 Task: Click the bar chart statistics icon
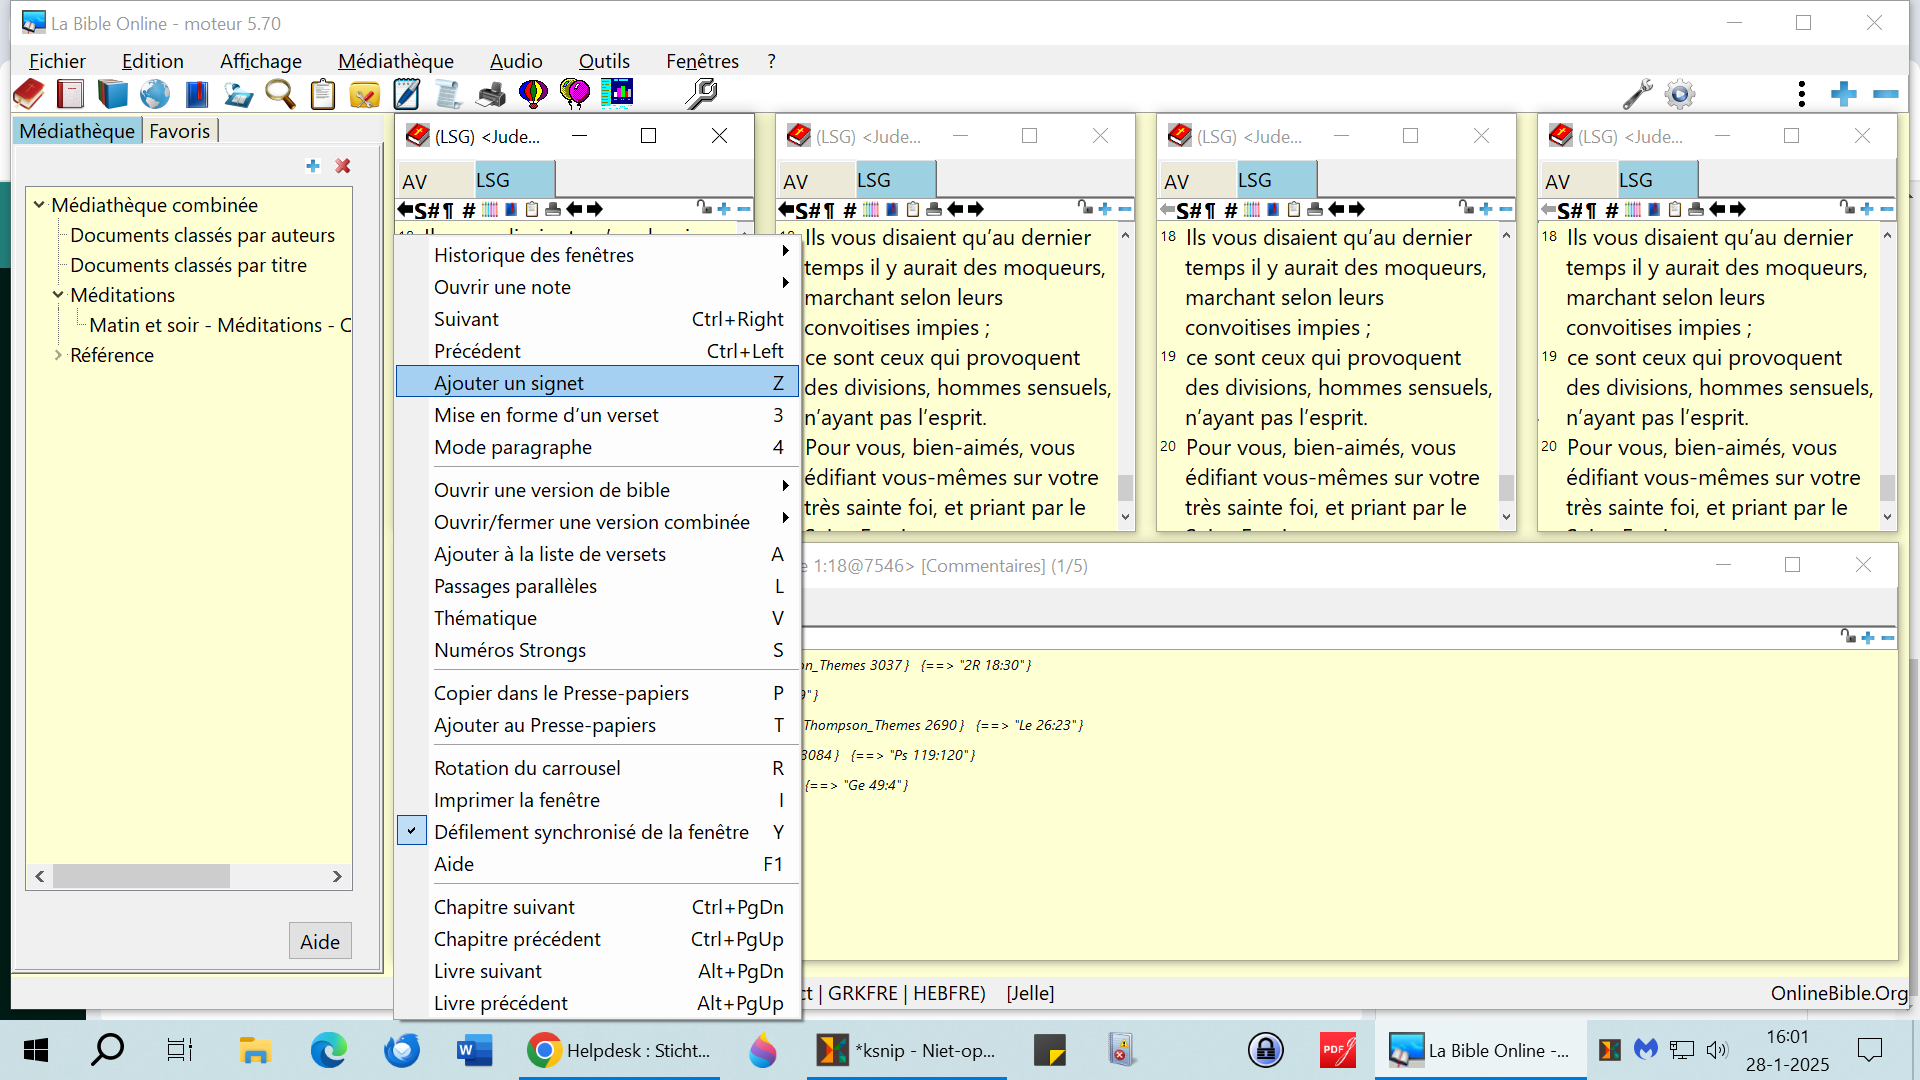[617, 94]
